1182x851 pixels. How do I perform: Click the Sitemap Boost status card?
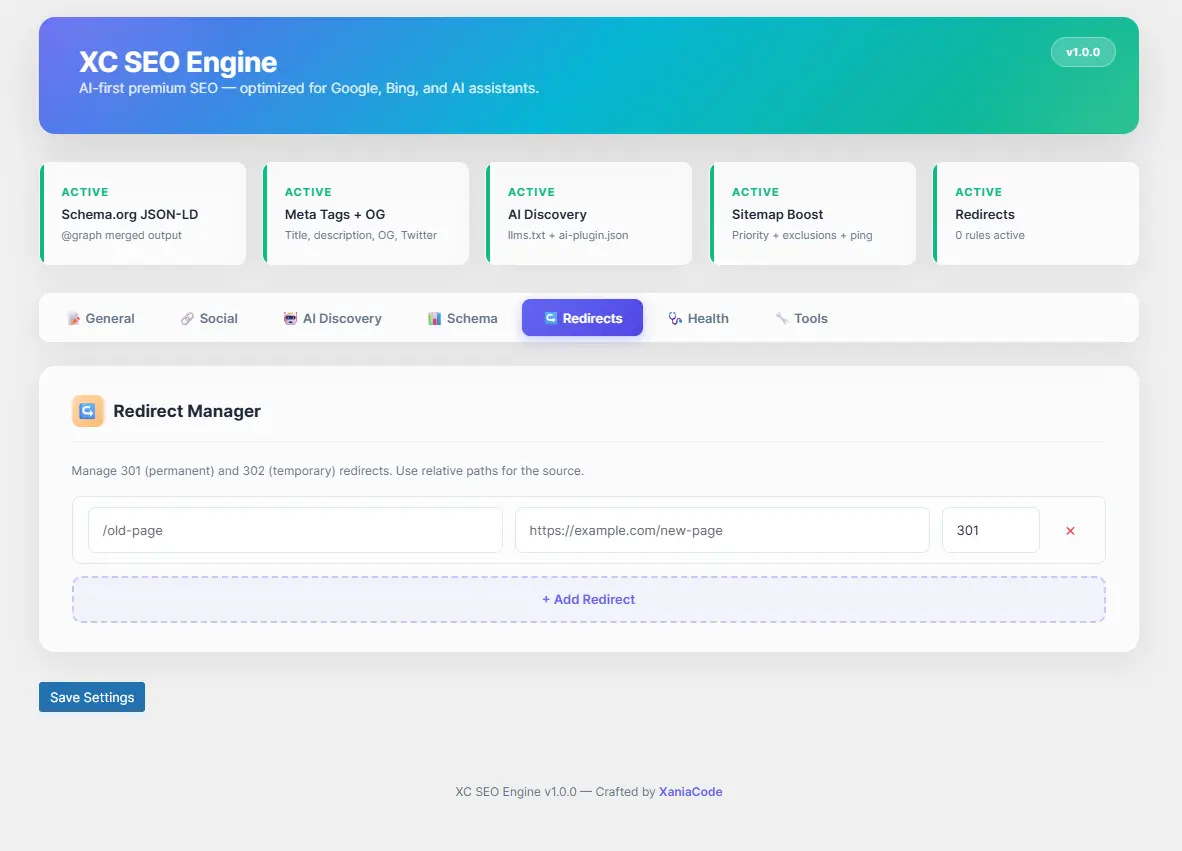(x=813, y=213)
